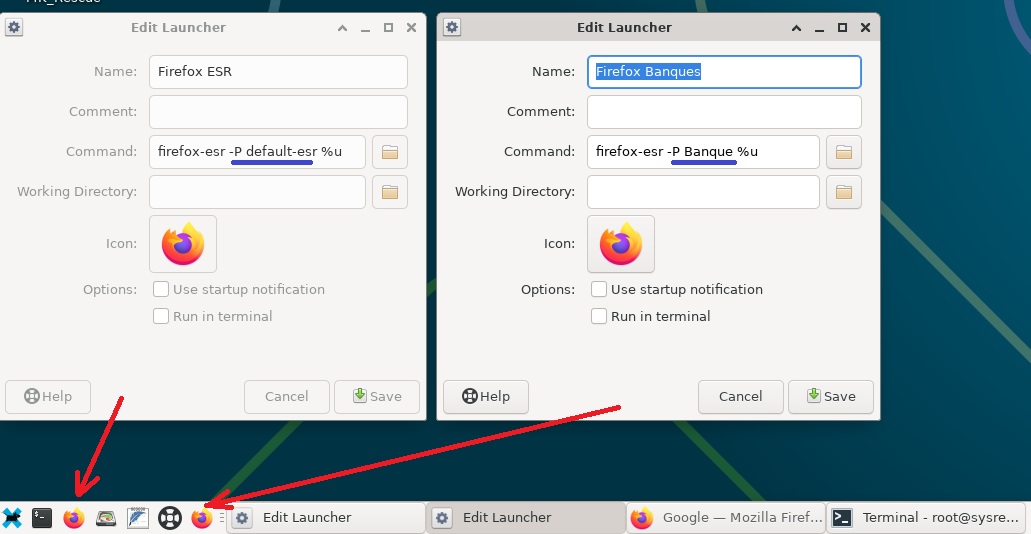Switch to second highlighted Edit Launcher taskbar entry
This screenshot has width=1031, height=534.
[x=526, y=518]
